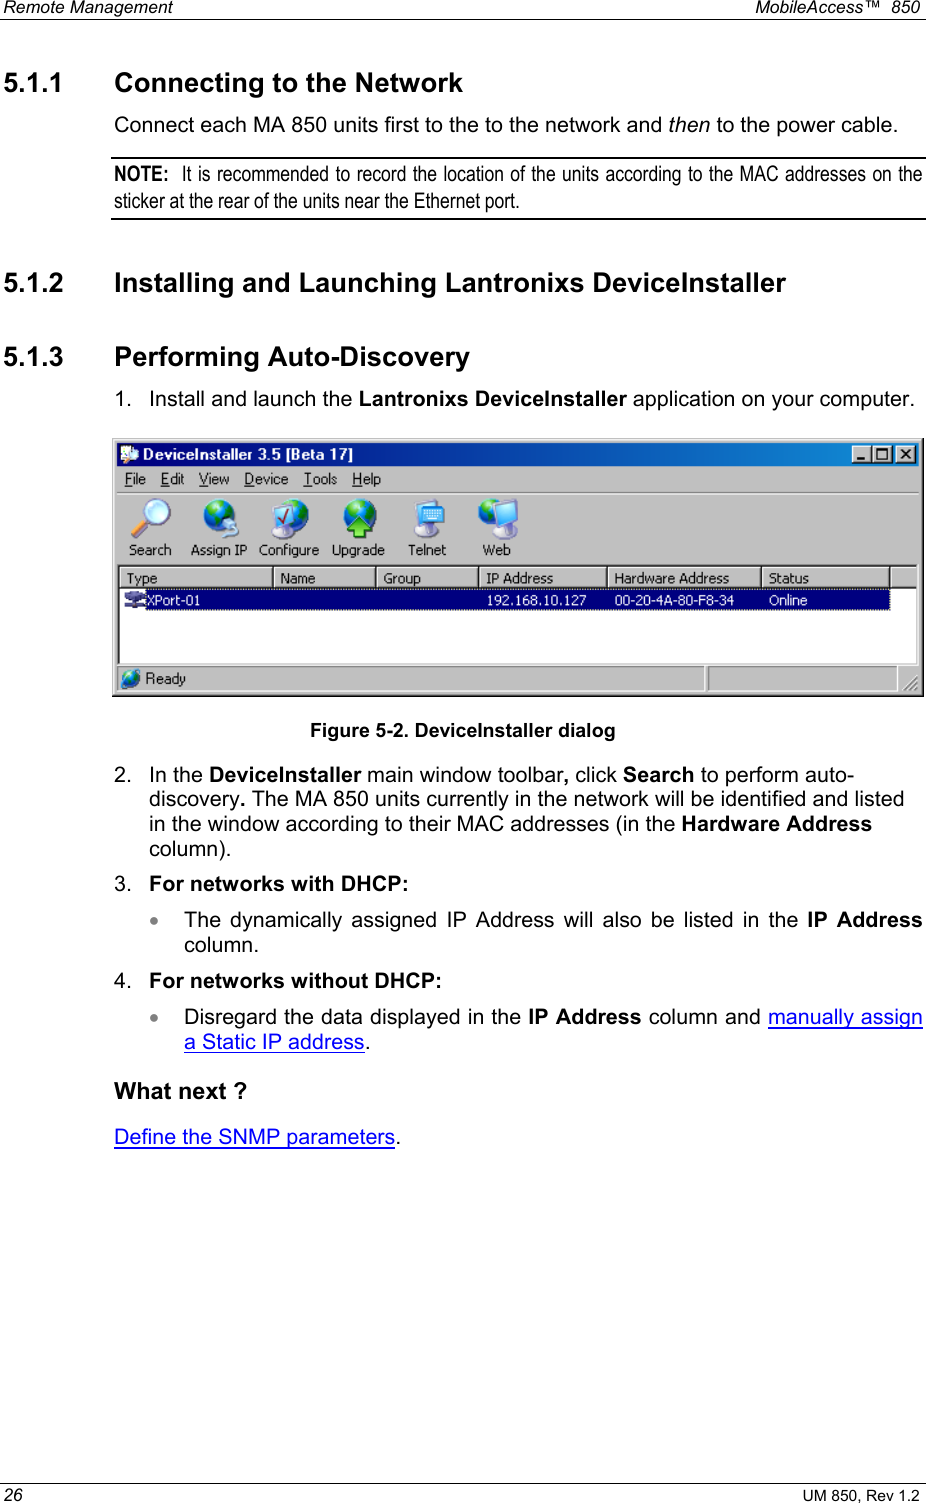Viewport: 926px width, 1503px height.
Task: Sort by the IP Address column header
Action: point(543,578)
